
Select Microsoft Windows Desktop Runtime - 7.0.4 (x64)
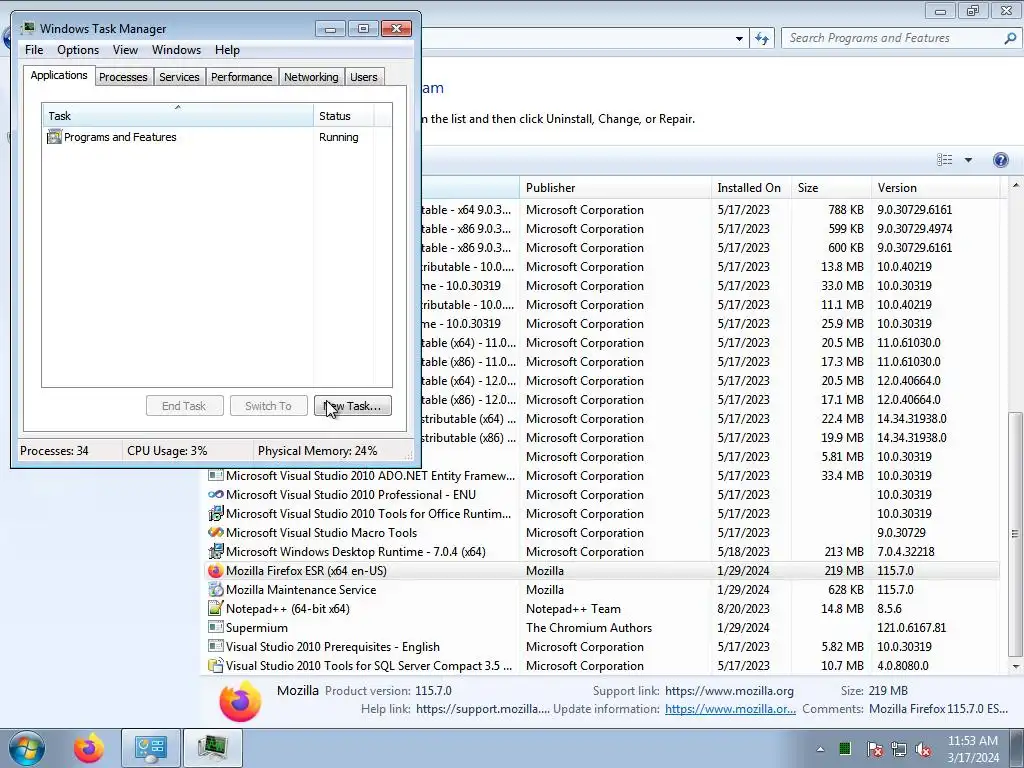602,552
